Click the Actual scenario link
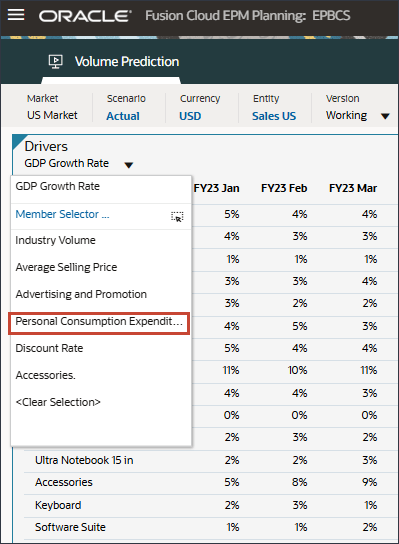 click(123, 116)
